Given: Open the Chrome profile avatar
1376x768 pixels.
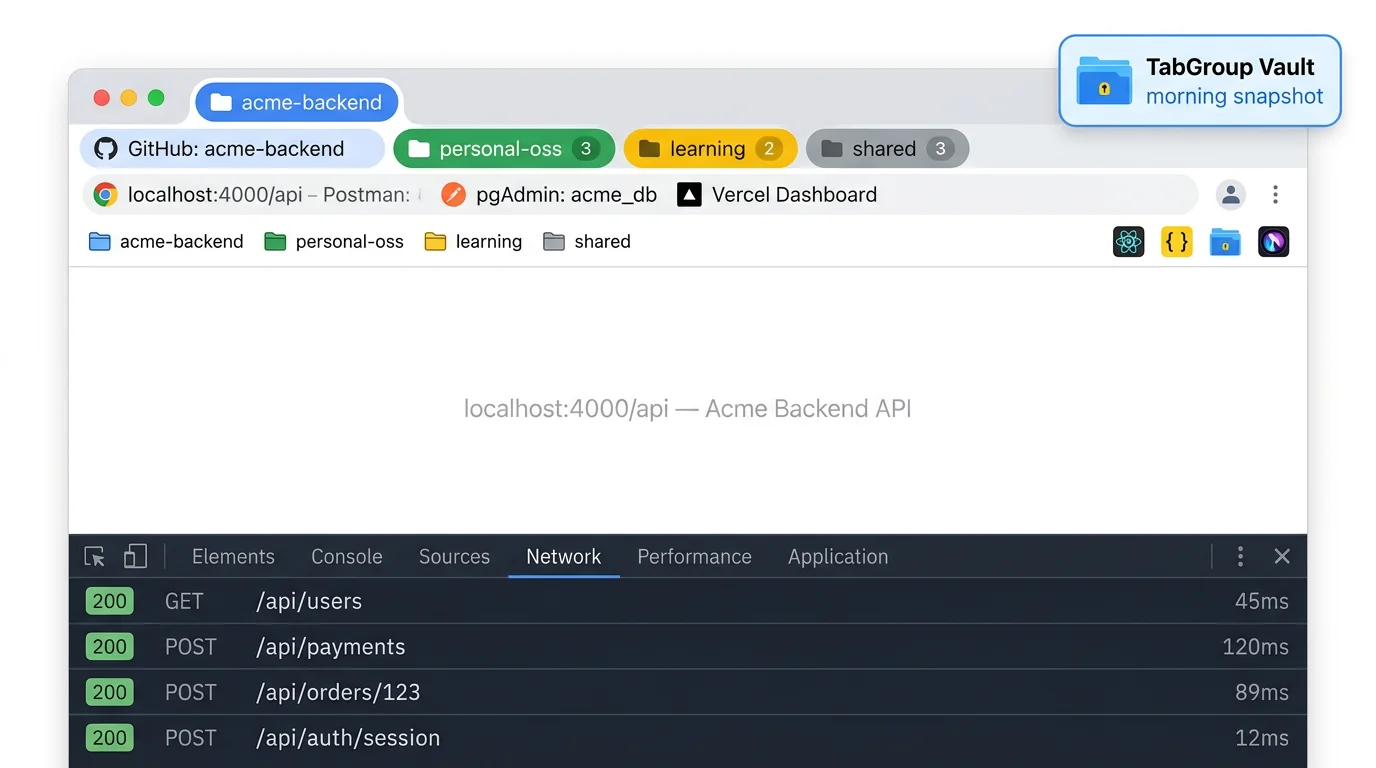Looking at the screenshot, I should [x=1230, y=194].
